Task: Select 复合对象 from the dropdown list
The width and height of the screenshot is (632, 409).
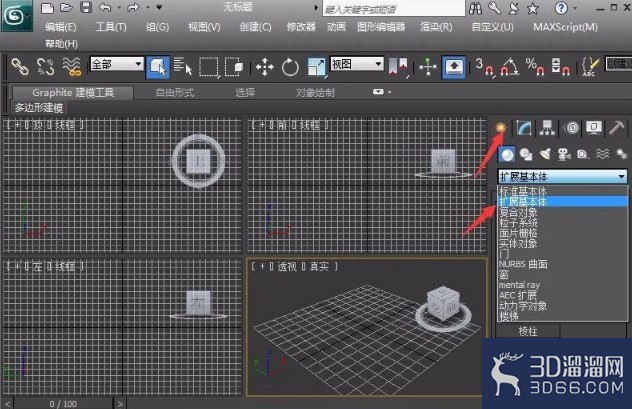Action: point(562,212)
